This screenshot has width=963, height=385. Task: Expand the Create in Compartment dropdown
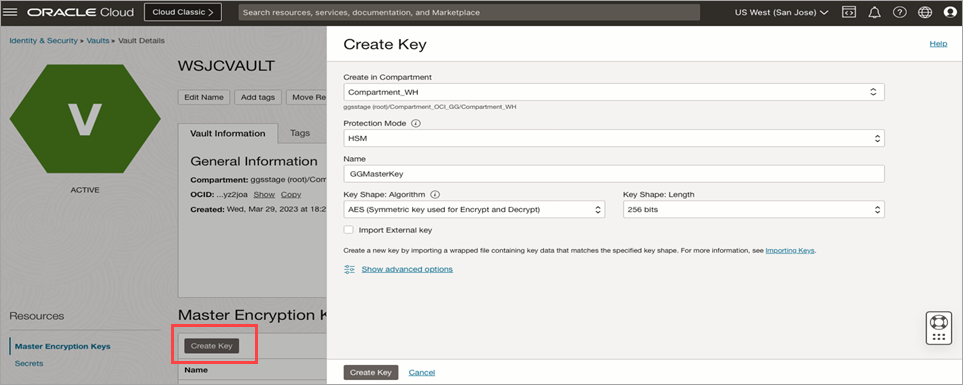tap(614, 92)
